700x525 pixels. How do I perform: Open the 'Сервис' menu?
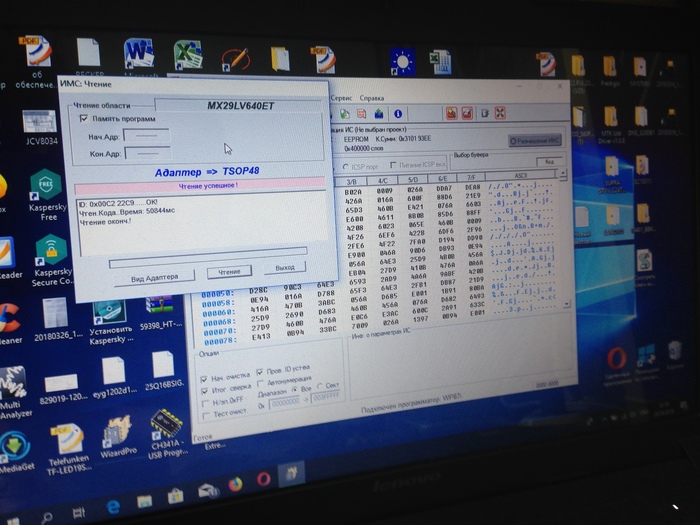[341, 100]
